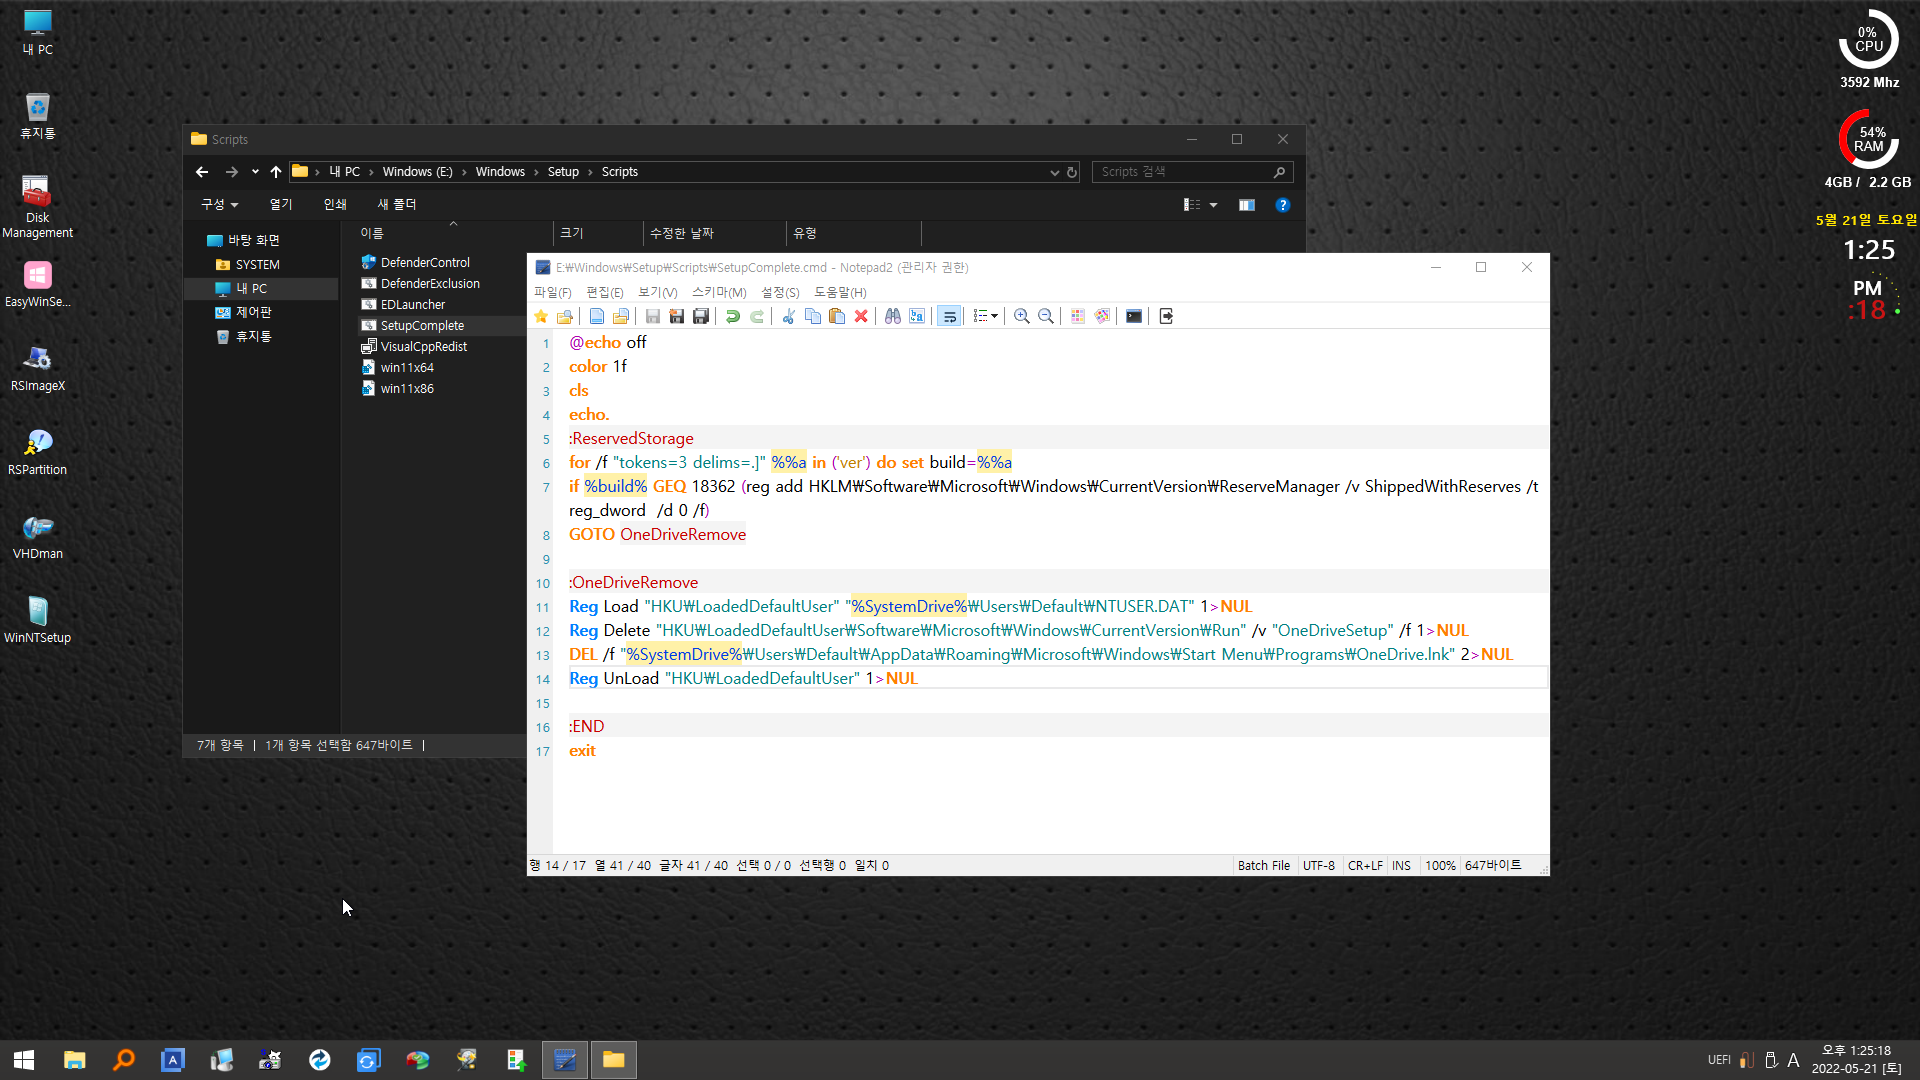The image size is (1920, 1080).
Task: Open the 보기(V) menu in Notepad2
Action: pyautogui.click(x=658, y=292)
